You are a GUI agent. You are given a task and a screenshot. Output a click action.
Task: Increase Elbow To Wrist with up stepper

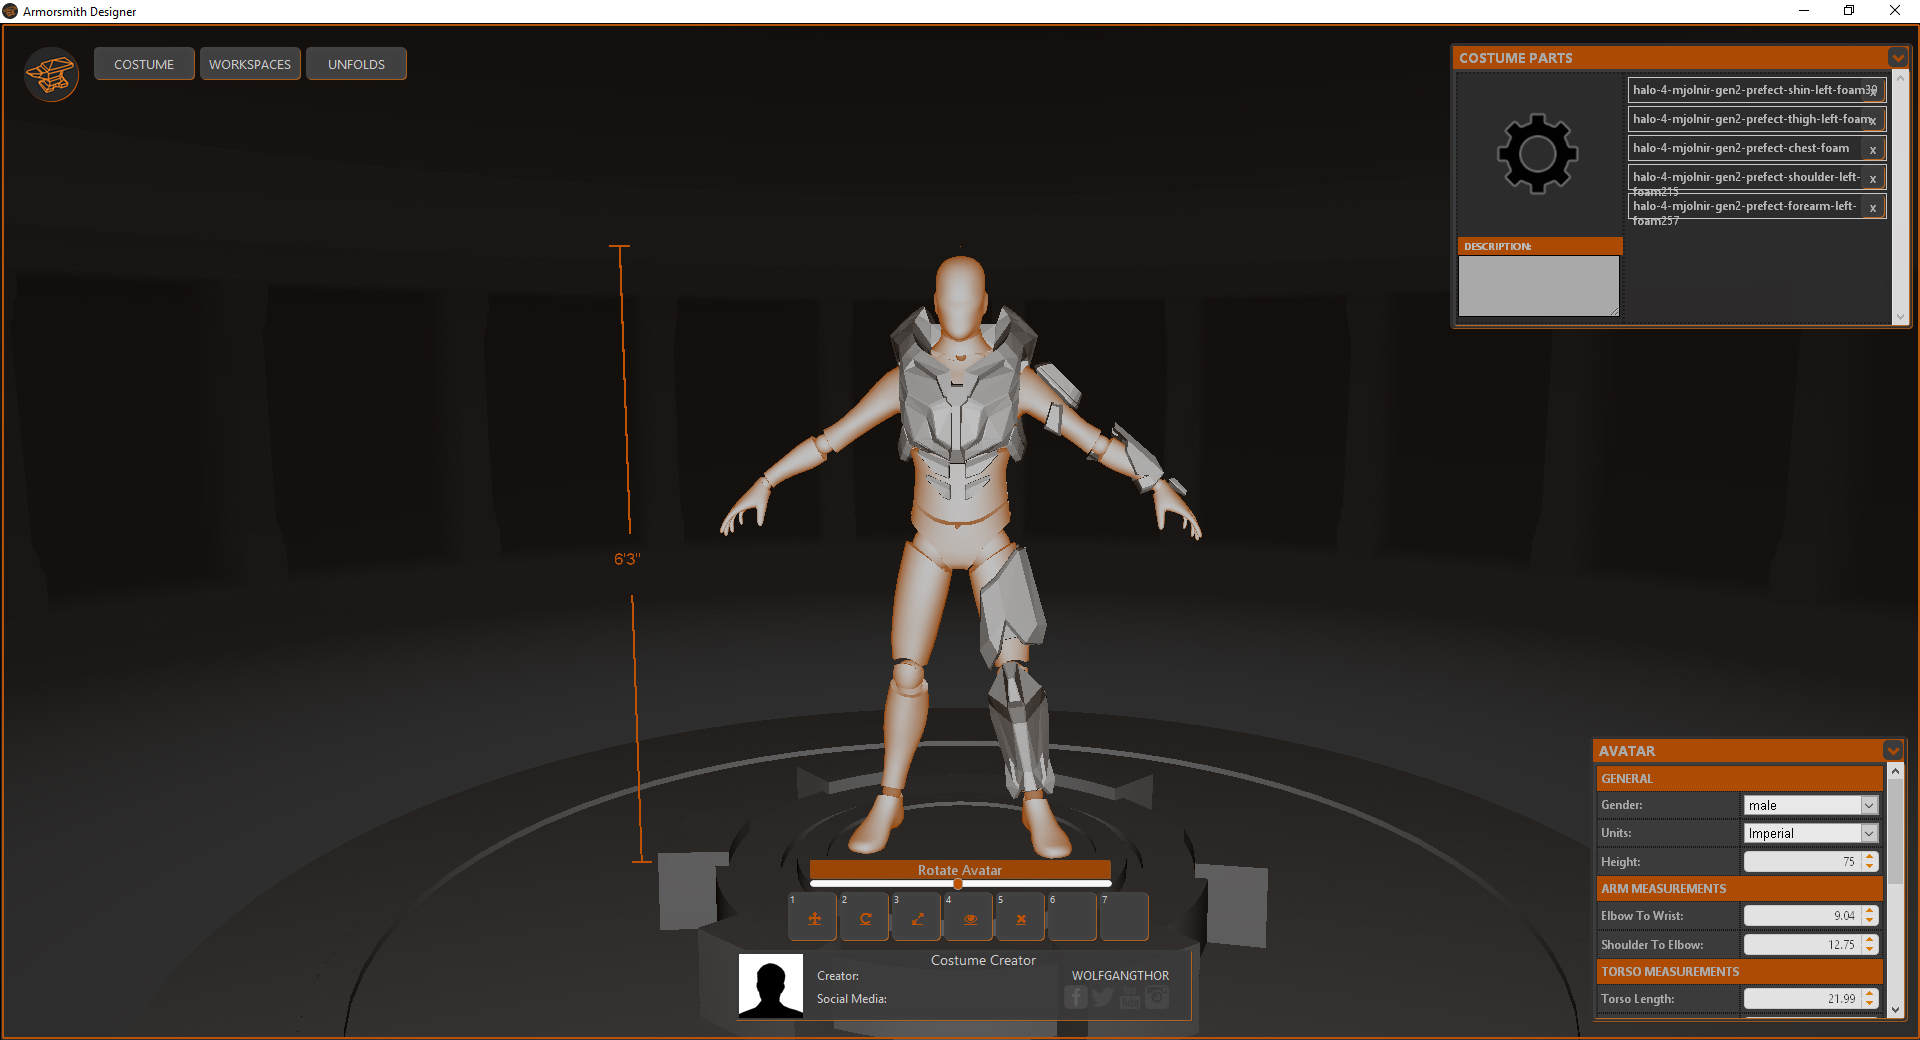1870,911
